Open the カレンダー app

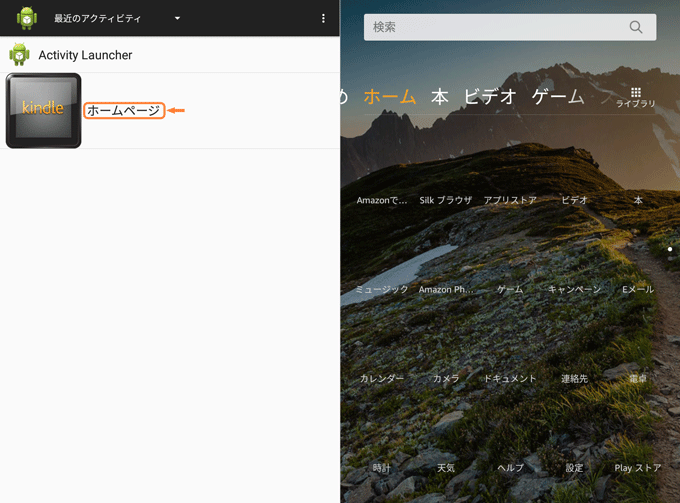[382, 379]
